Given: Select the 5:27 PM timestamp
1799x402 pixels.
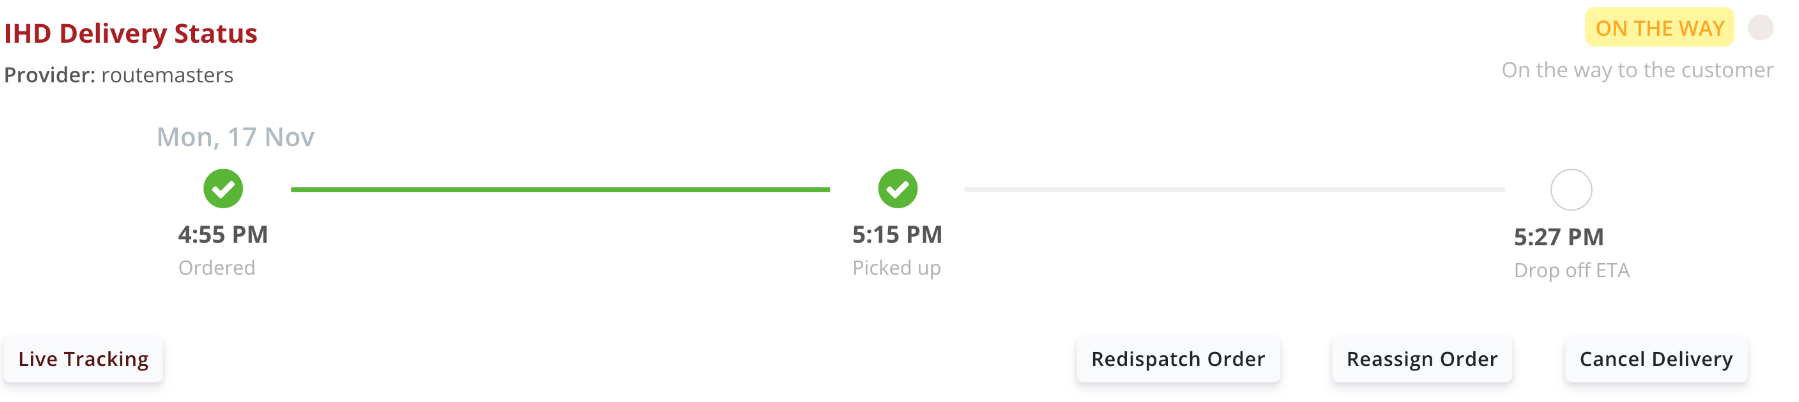Looking at the screenshot, I should pyautogui.click(x=1558, y=237).
